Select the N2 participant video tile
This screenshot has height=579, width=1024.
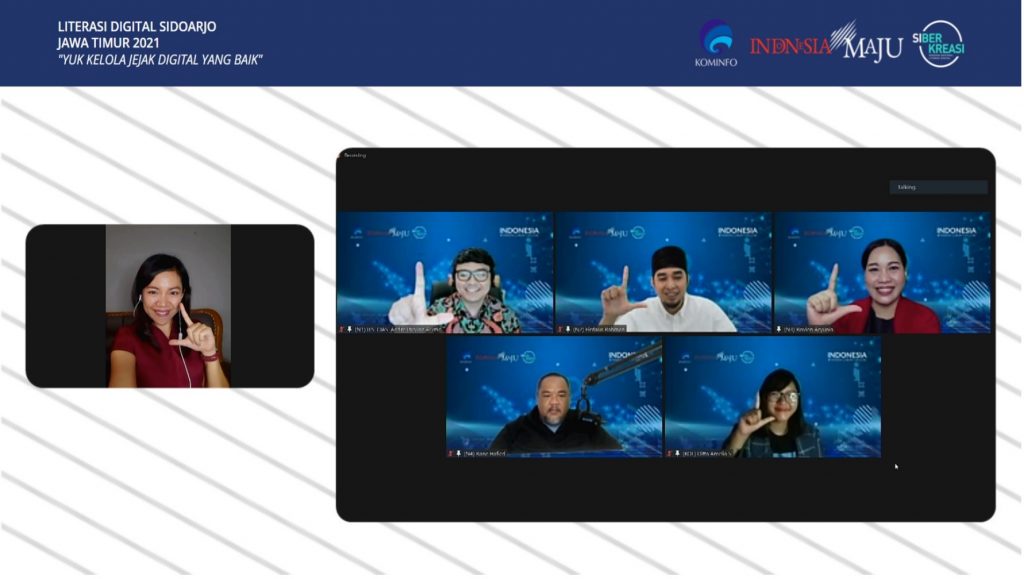[x=663, y=271]
